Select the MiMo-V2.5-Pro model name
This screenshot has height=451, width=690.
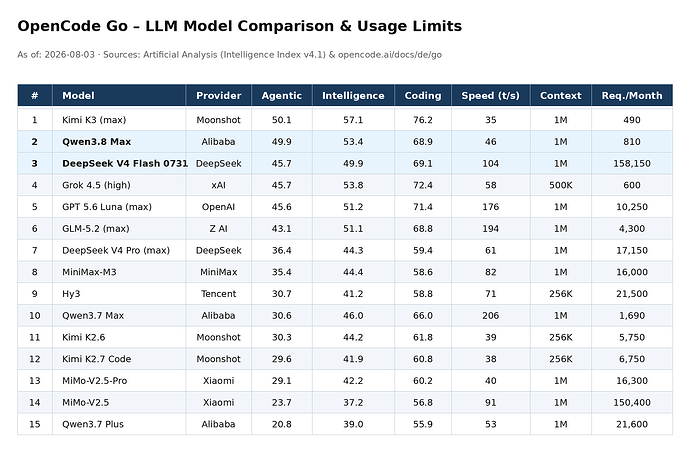(95, 381)
